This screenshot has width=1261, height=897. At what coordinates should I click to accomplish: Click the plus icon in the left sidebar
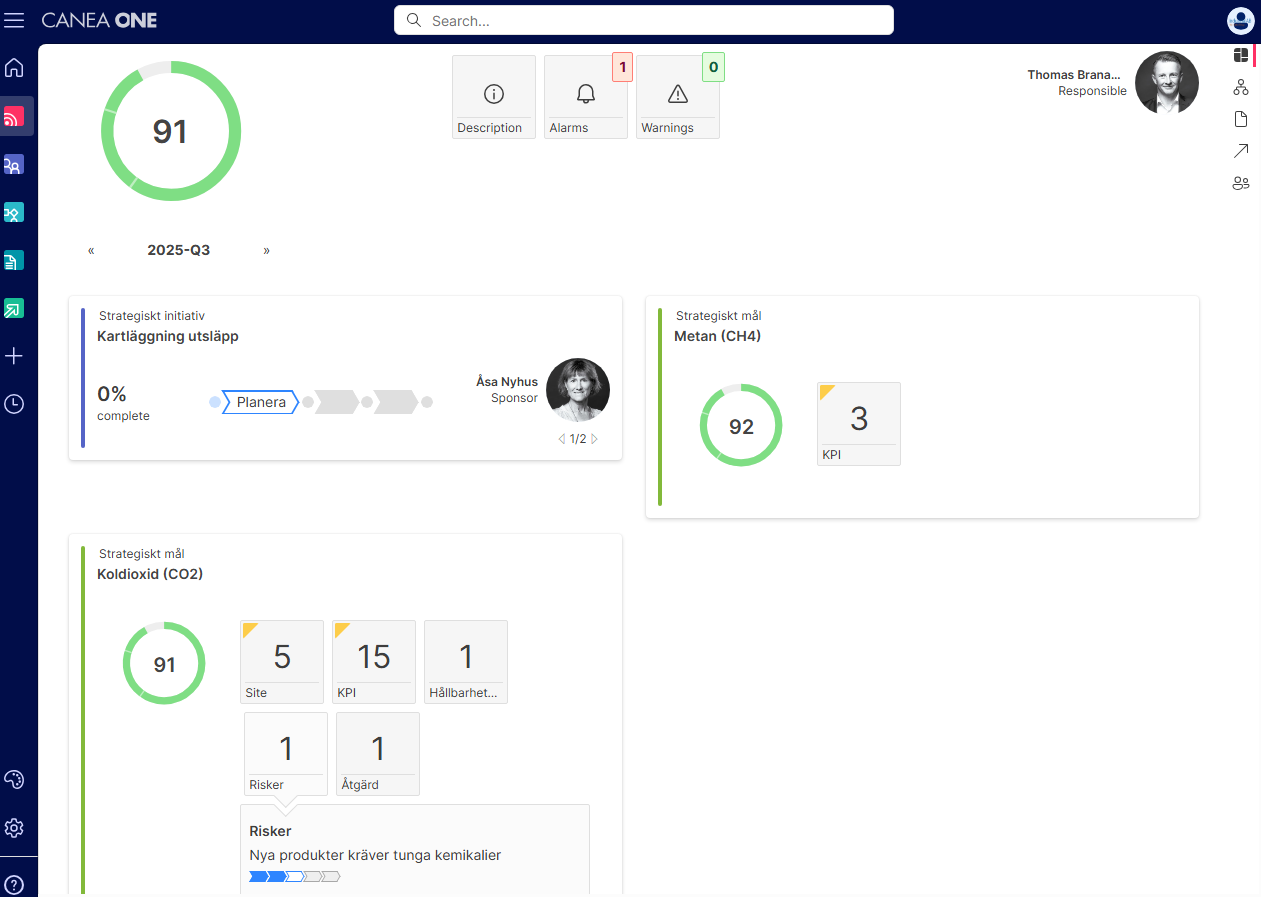[14, 356]
